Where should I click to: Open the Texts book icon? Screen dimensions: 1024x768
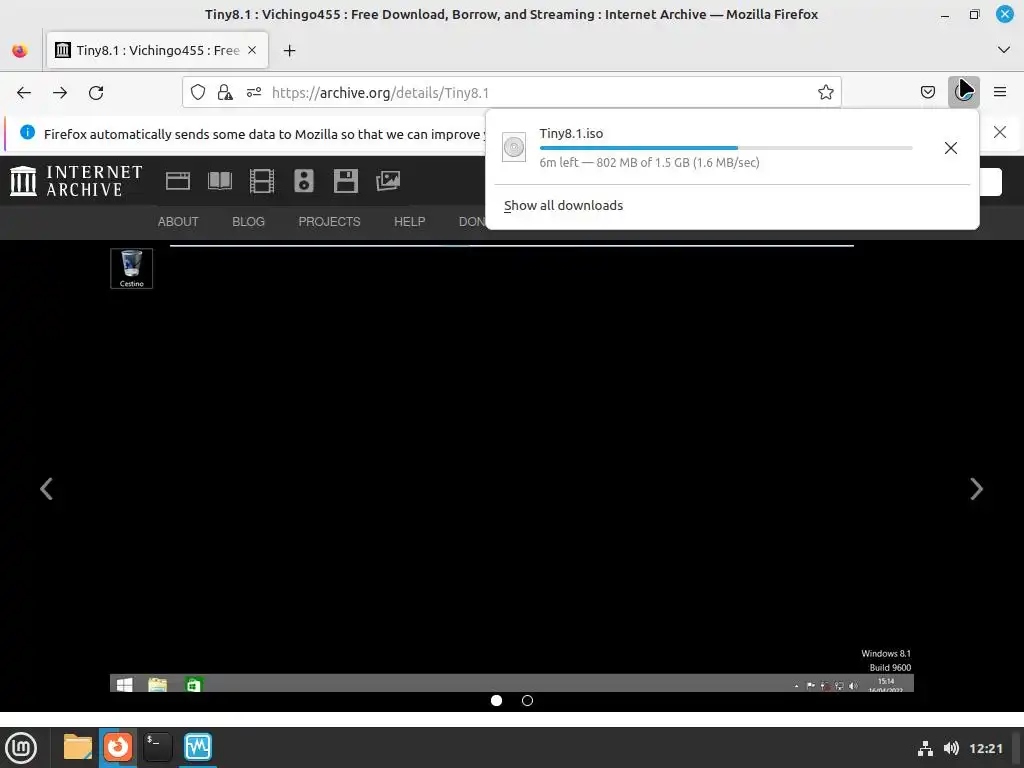click(220, 181)
